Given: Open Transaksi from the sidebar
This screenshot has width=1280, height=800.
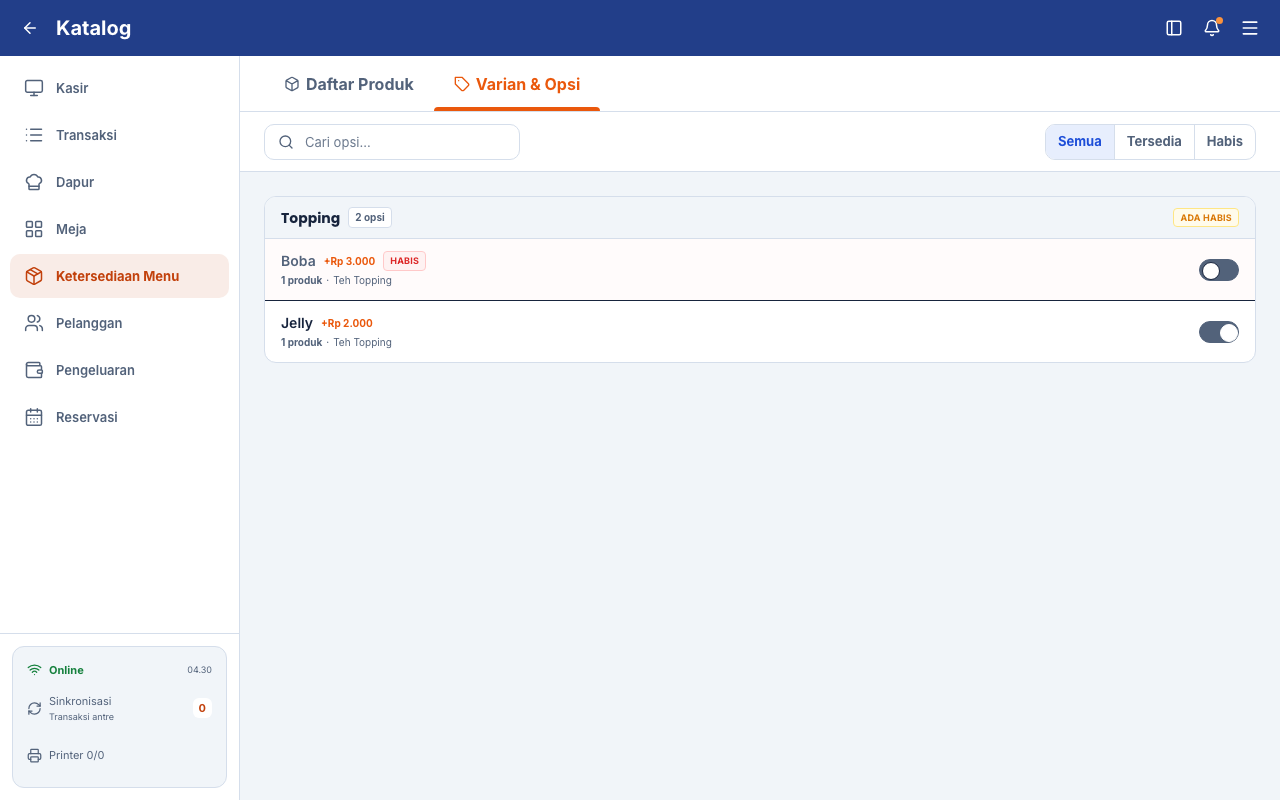Looking at the screenshot, I should [119, 135].
